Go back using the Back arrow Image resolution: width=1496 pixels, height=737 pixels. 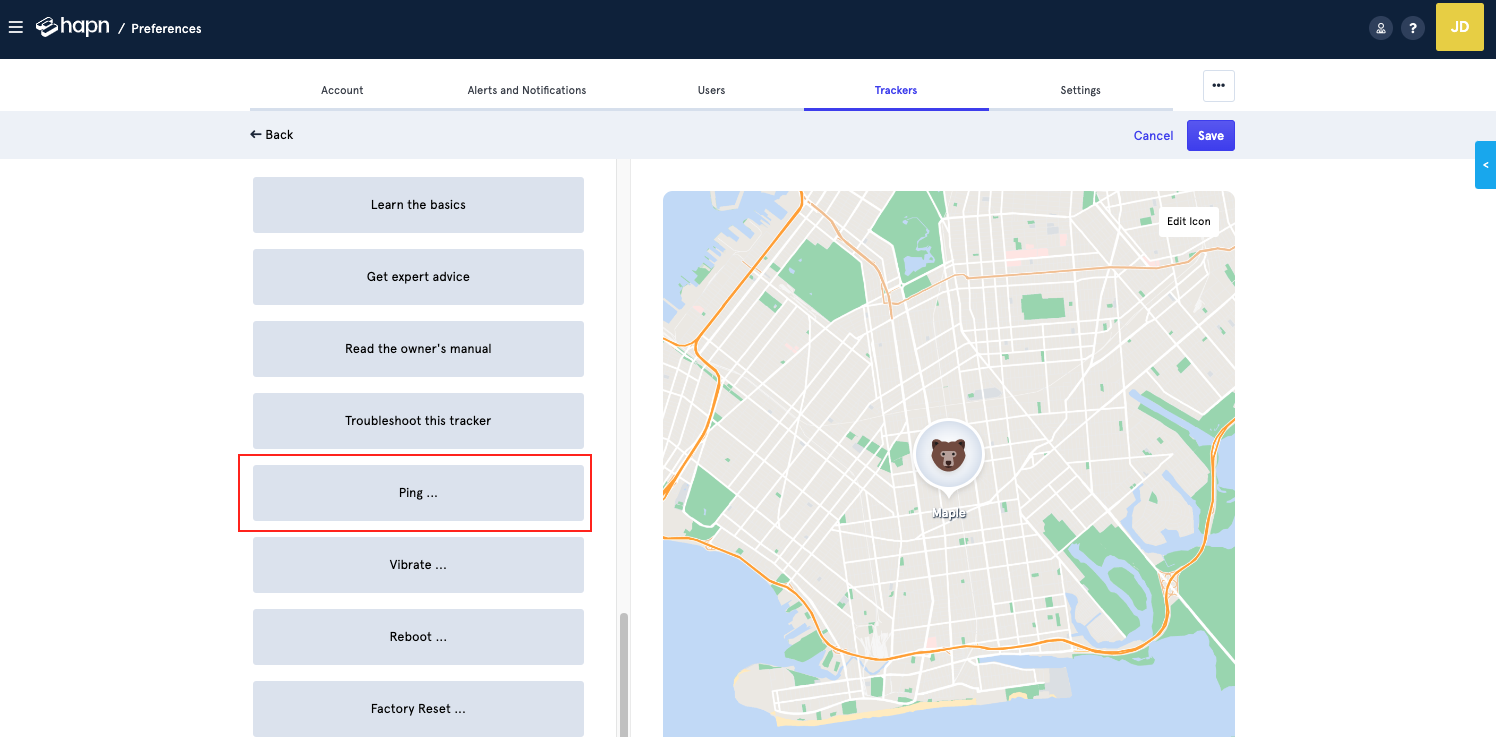click(271, 135)
